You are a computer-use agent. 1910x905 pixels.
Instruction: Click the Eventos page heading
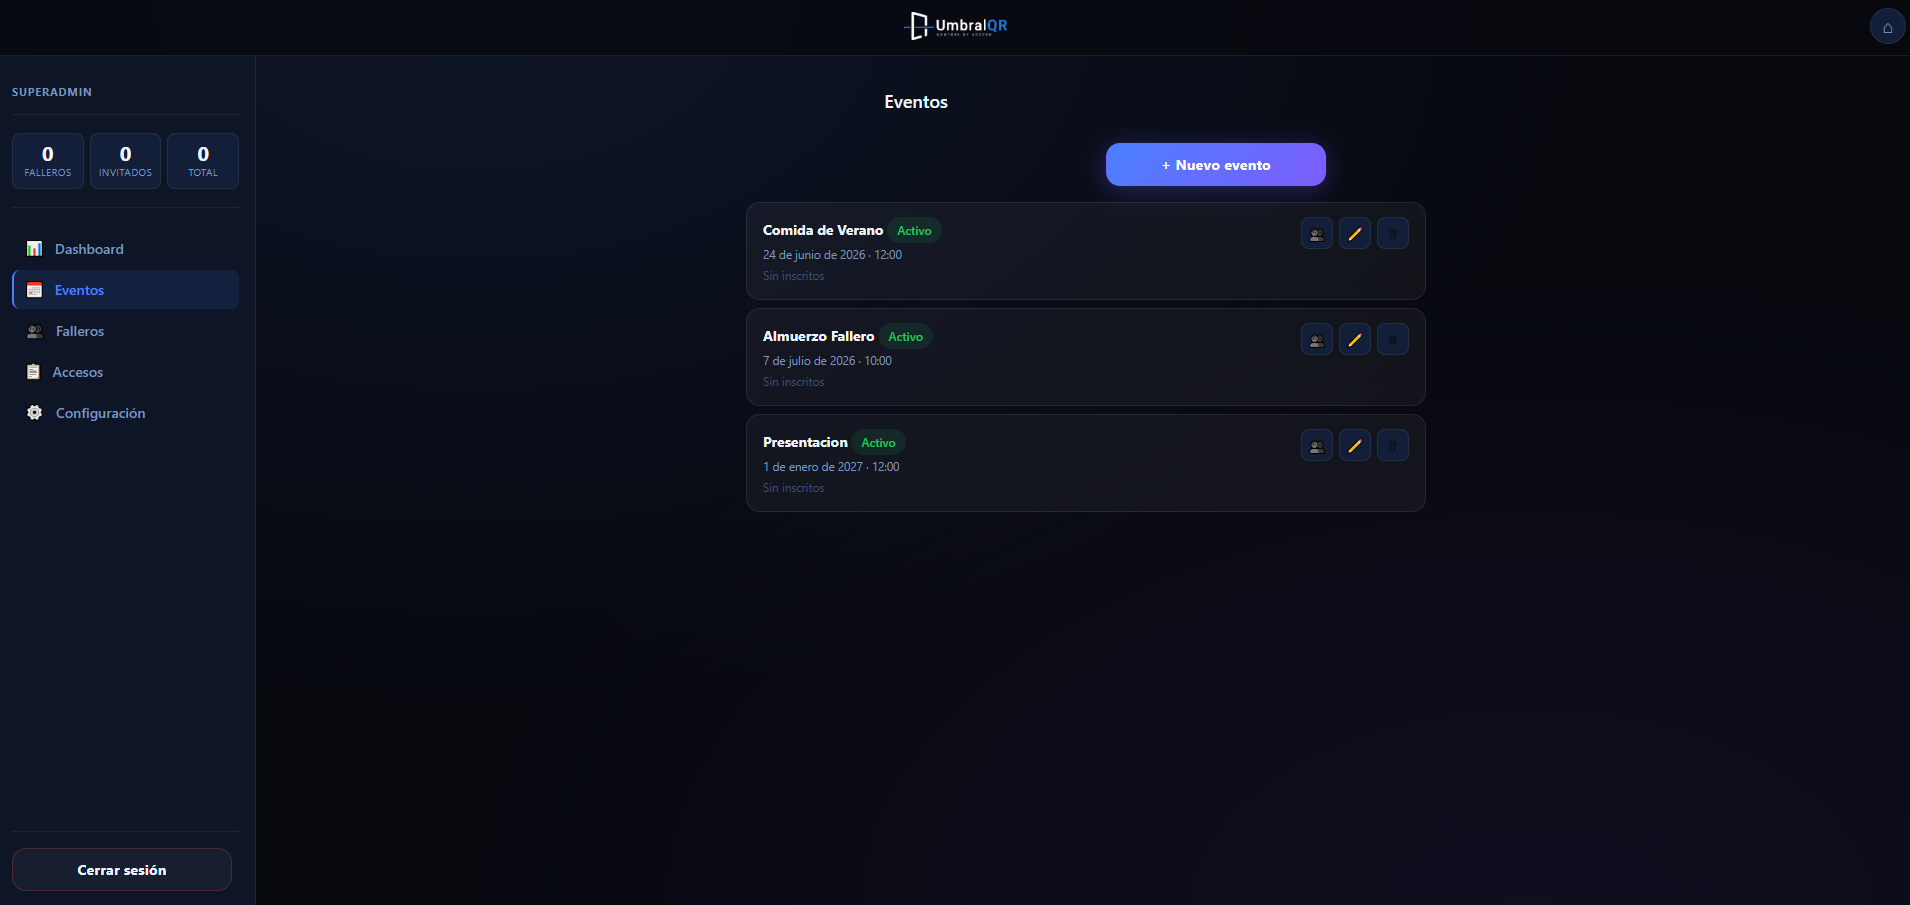(x=916, y=102)
